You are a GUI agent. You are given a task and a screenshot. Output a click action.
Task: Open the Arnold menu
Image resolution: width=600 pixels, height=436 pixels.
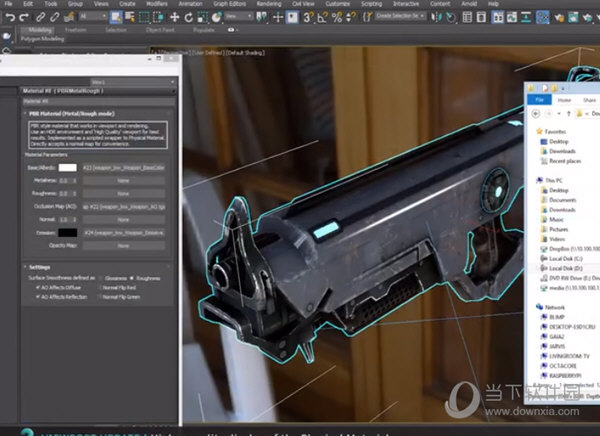(469, 4)
